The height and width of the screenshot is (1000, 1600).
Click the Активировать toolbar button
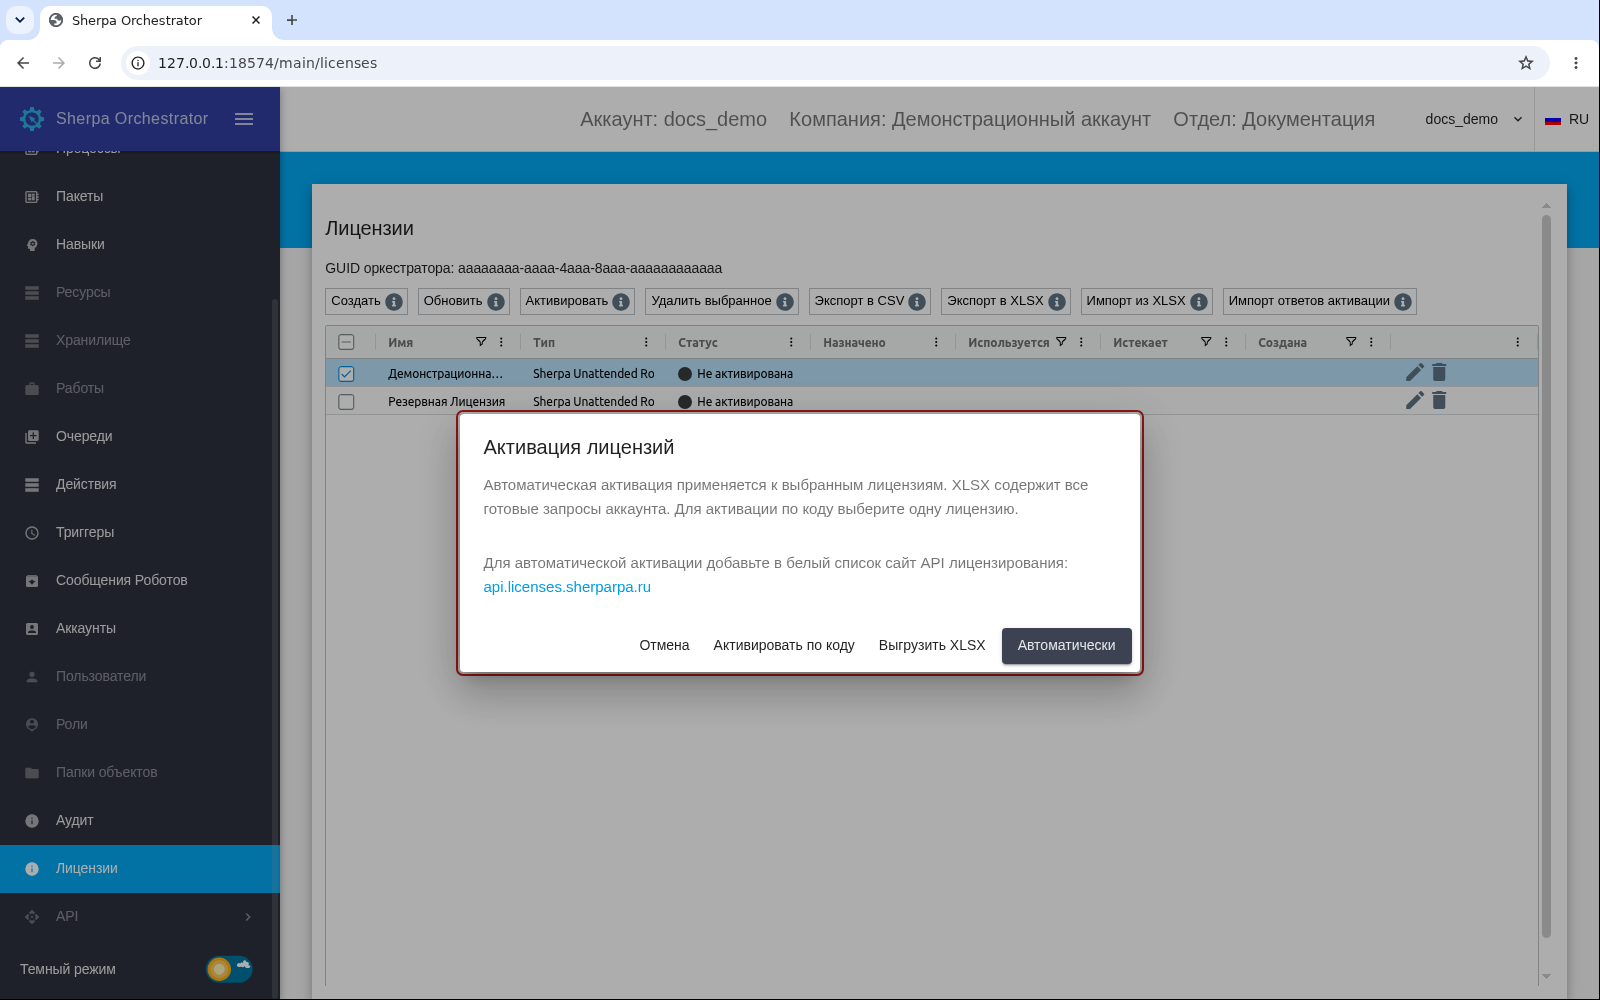tap(577, 301)
